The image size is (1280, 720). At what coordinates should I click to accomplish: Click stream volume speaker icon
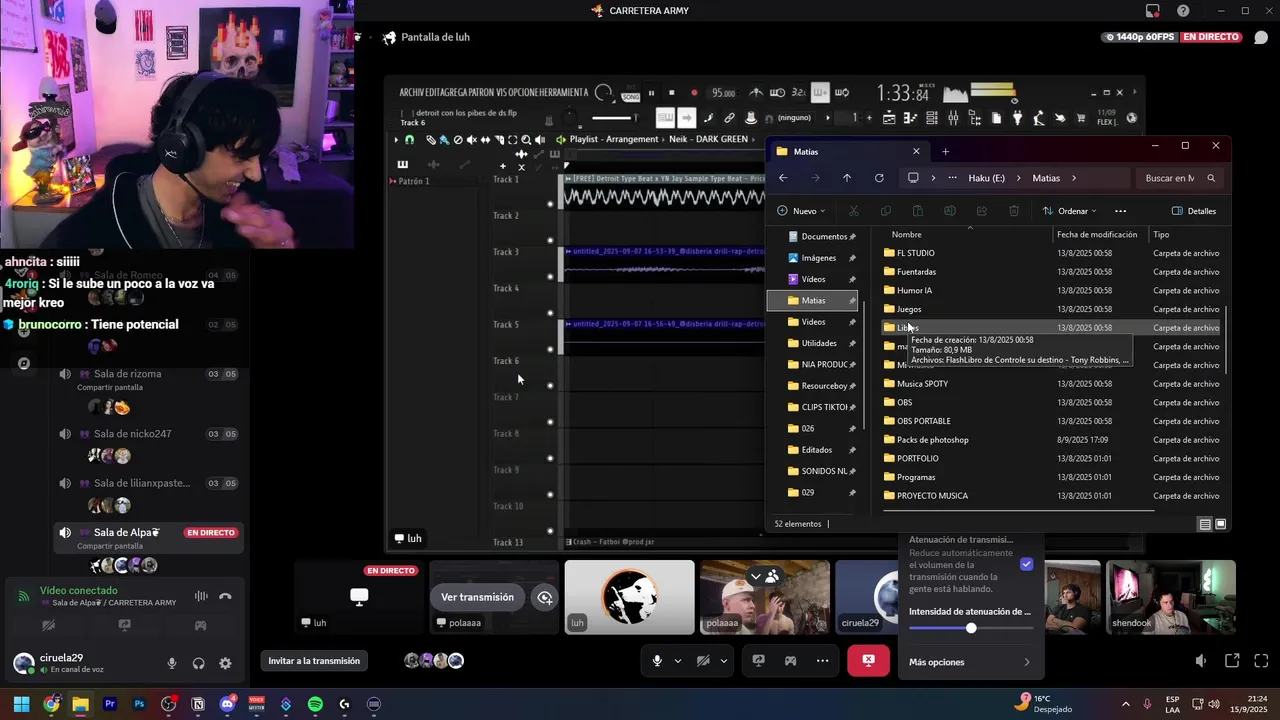tap(1201, 661)
